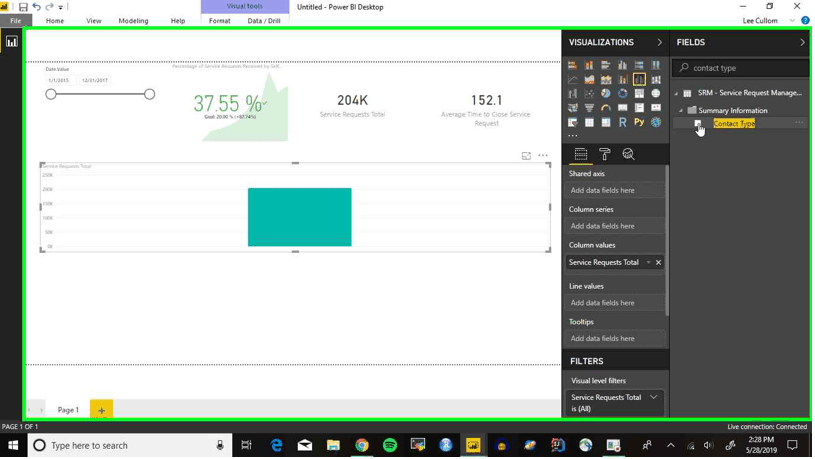The width and height of the screenshot is (815, 459).
Task: Select the Scatter chart visualization
Action: click(589, 94)
